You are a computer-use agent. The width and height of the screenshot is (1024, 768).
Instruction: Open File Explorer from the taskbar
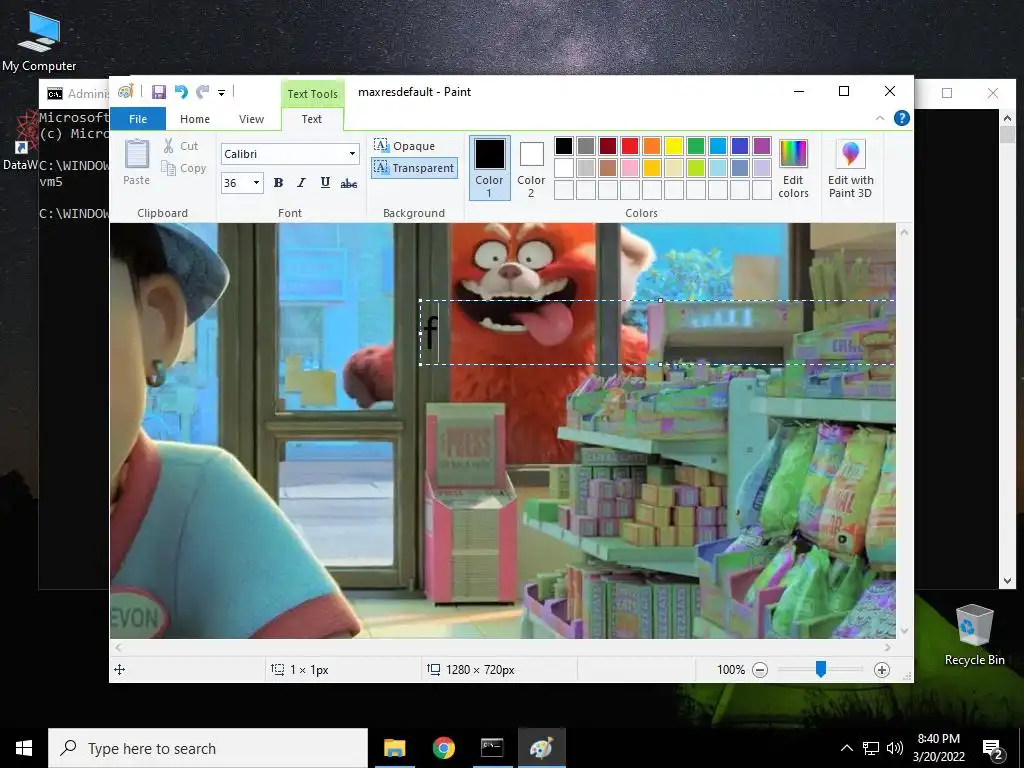click(394, 748)
